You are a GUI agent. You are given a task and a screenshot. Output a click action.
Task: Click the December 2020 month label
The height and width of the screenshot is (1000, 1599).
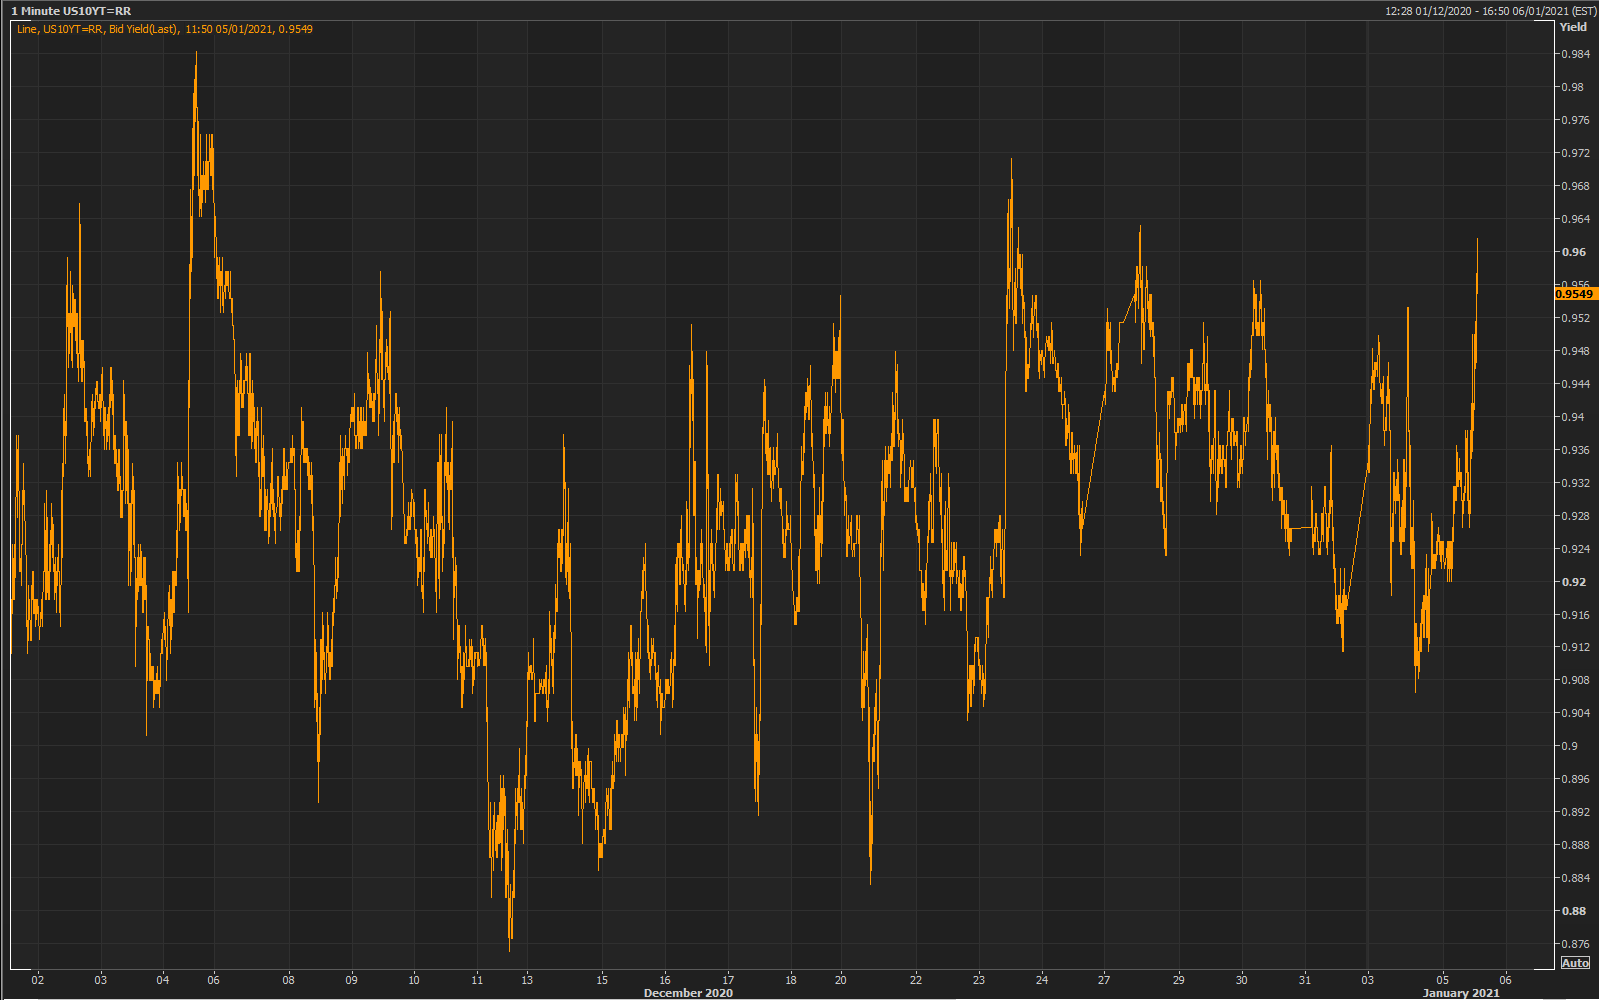tap(688, 993)
